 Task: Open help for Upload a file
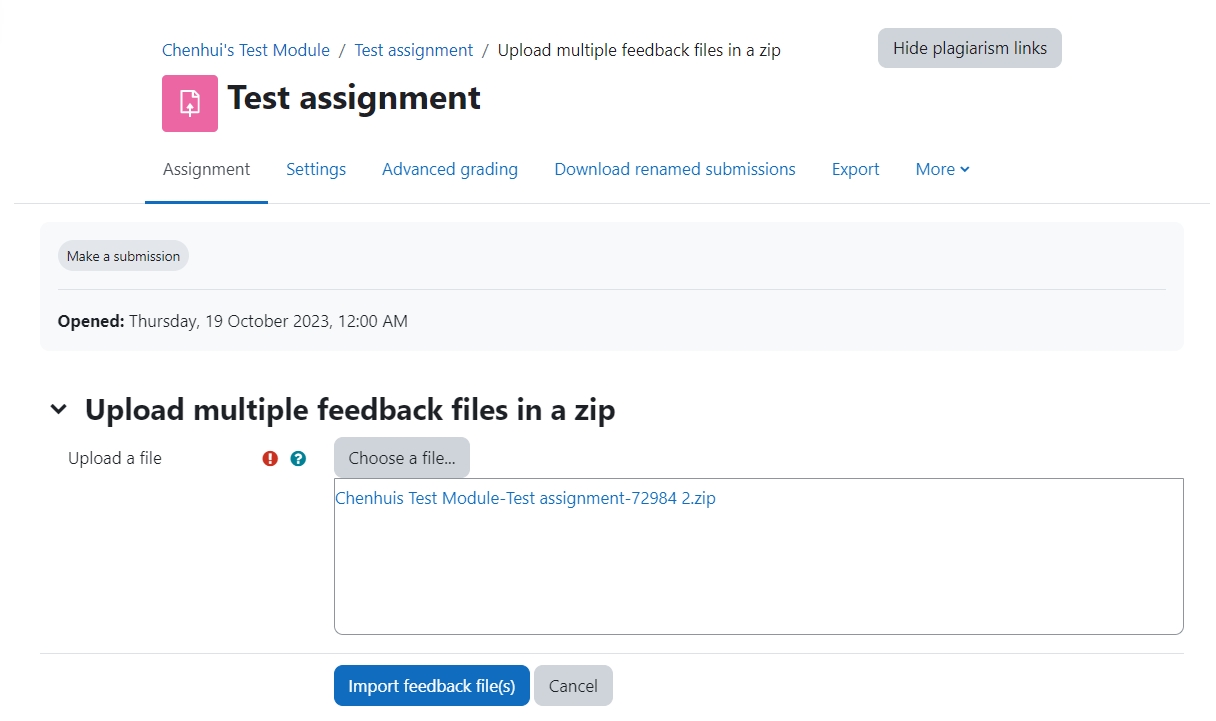pos(298,459)
